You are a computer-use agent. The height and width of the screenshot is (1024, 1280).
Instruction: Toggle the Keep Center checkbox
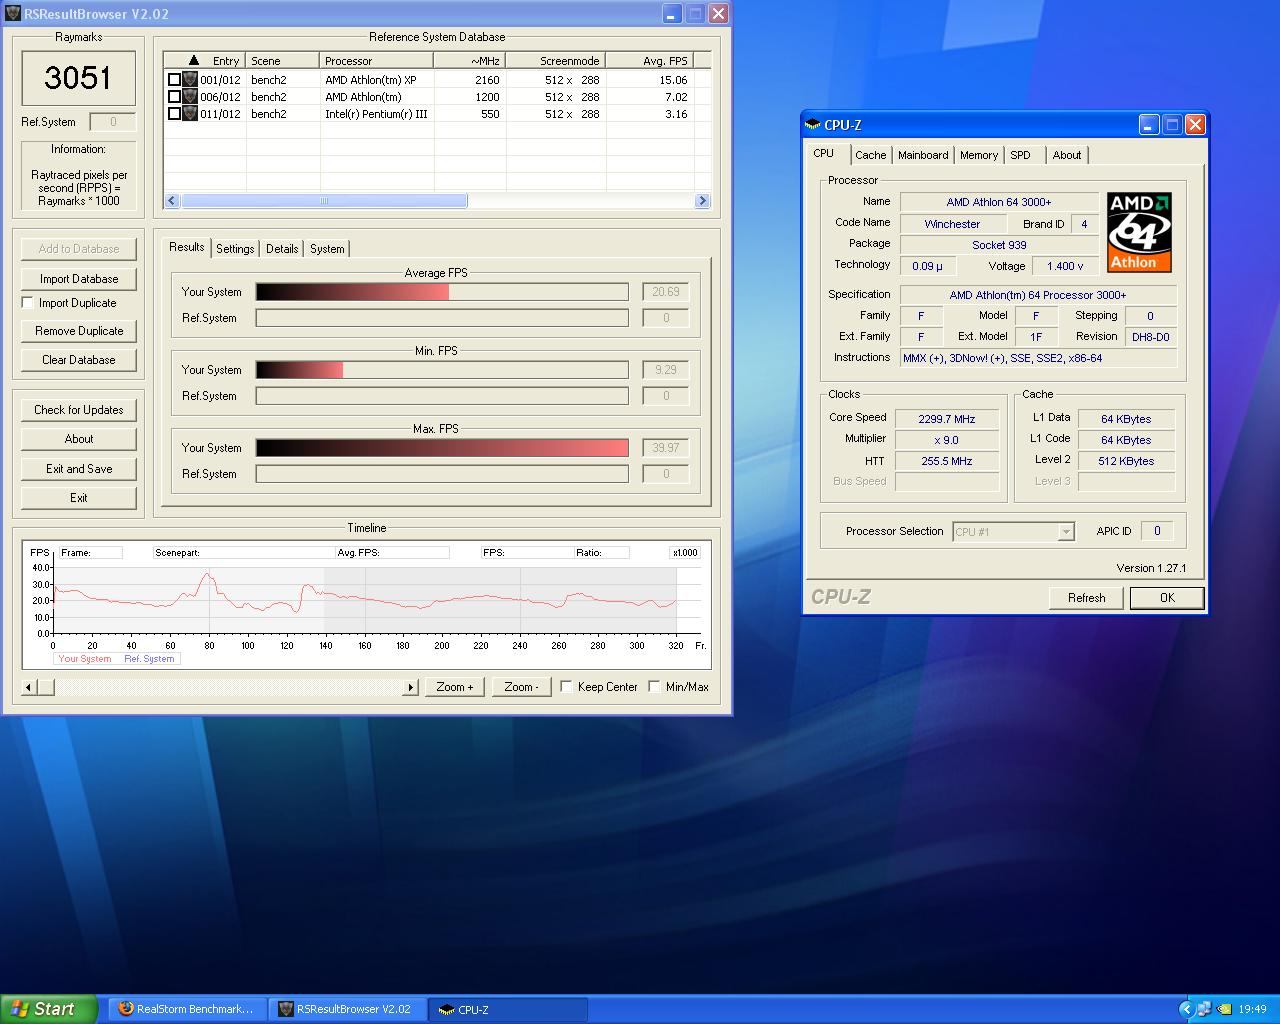click(566, 686)
